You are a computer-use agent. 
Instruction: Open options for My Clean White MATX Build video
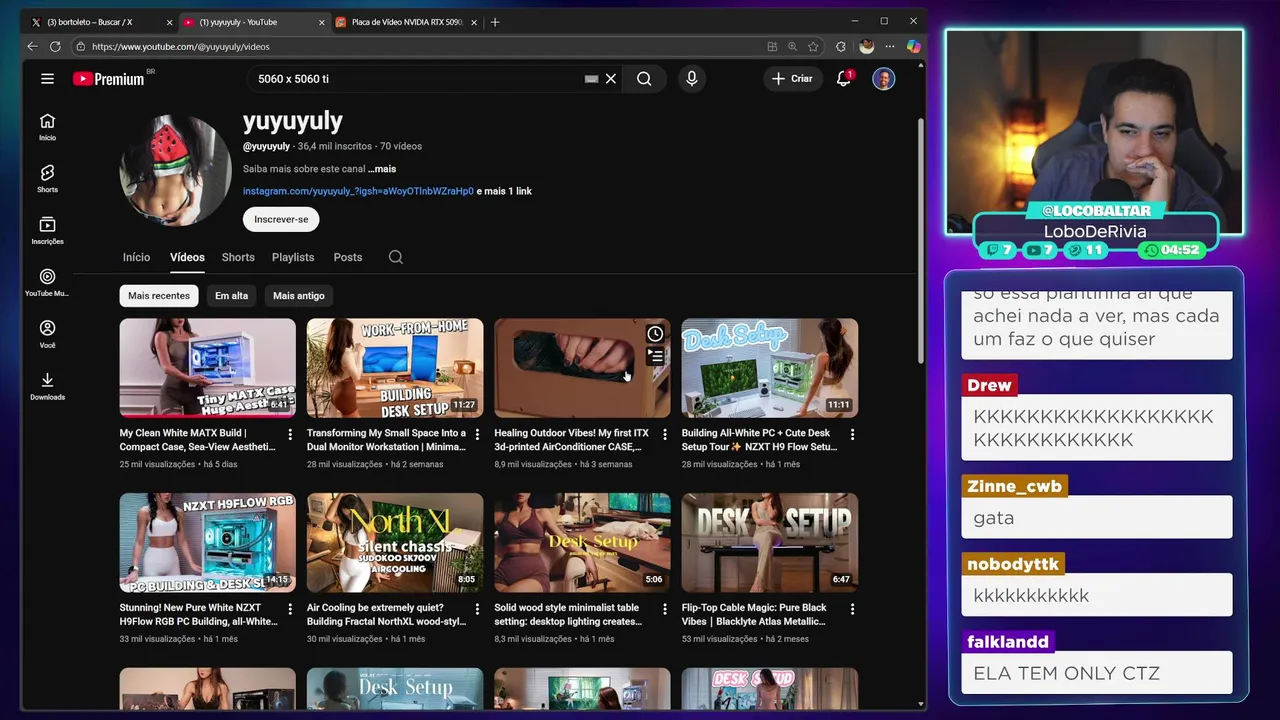tap(290, 434)
